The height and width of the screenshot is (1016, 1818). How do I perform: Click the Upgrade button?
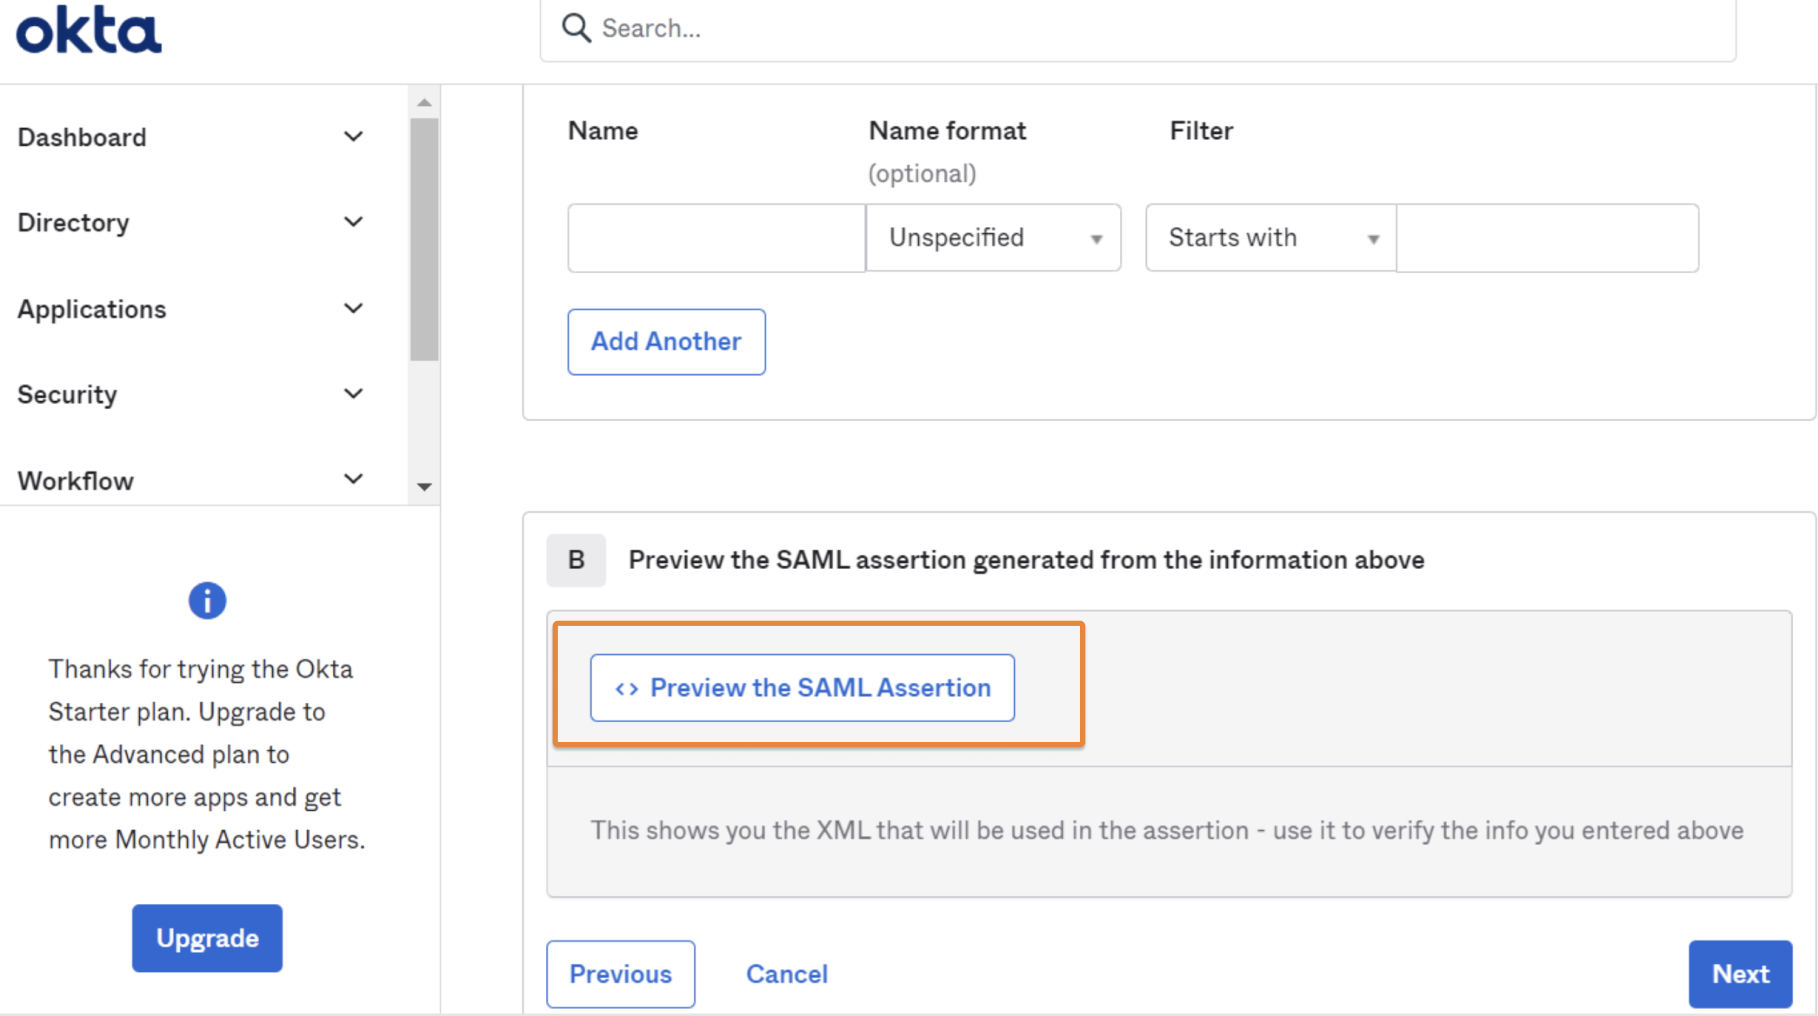click(x=206, y=938)
